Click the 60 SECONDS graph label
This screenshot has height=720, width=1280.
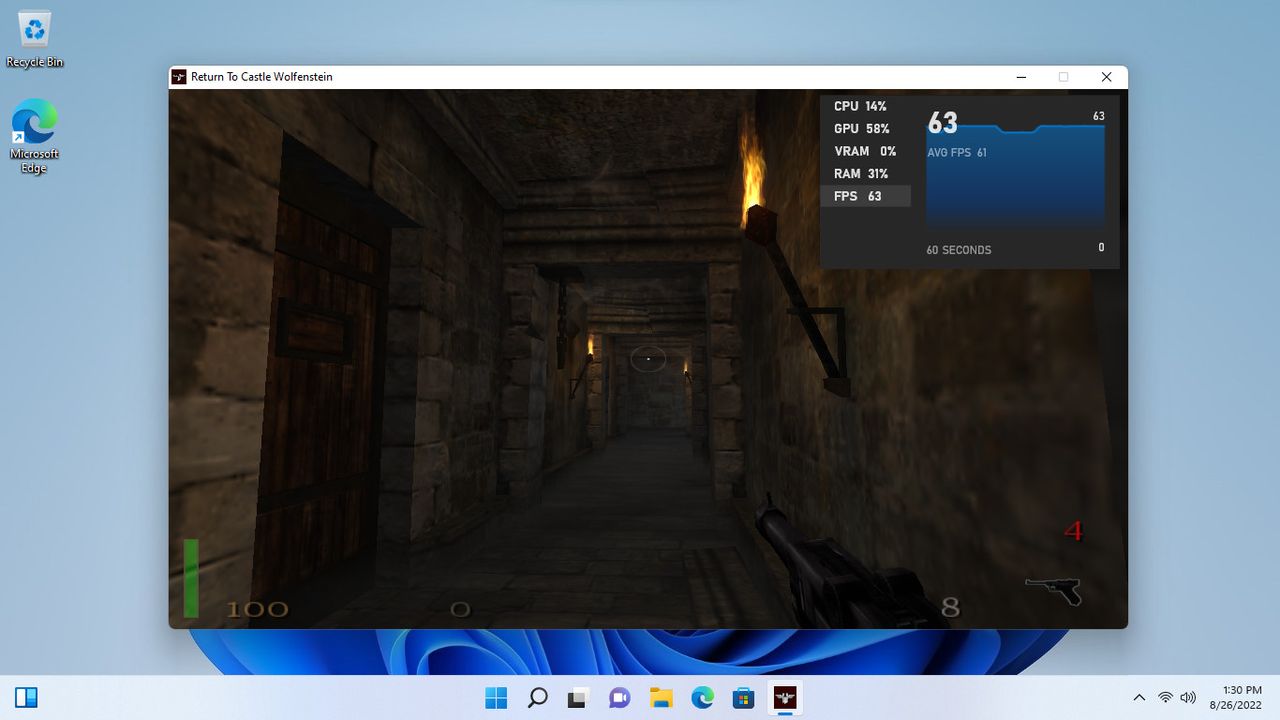[x=959, y=250]
